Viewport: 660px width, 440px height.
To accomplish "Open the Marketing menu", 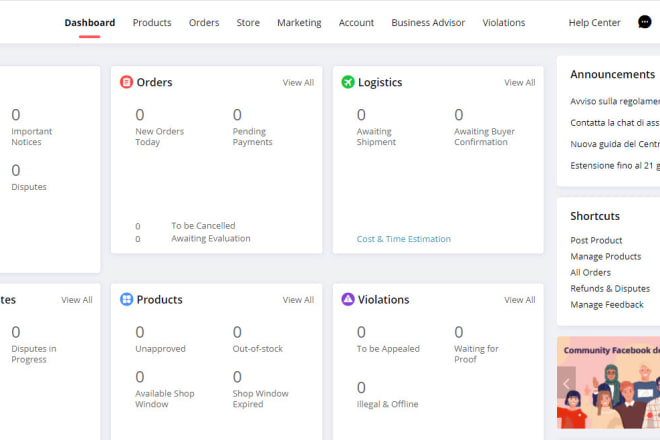I will pyautogui.click(x=299, y=23).
